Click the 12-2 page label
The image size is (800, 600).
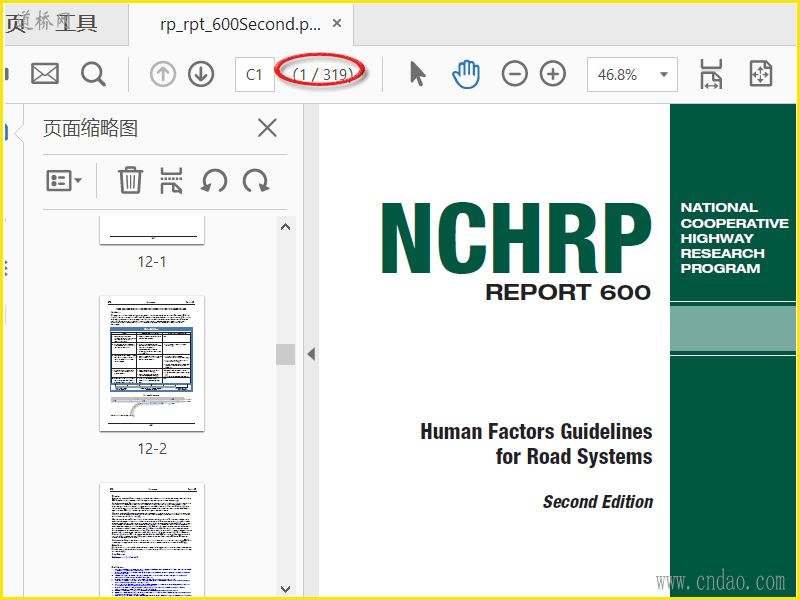(152, 448)
